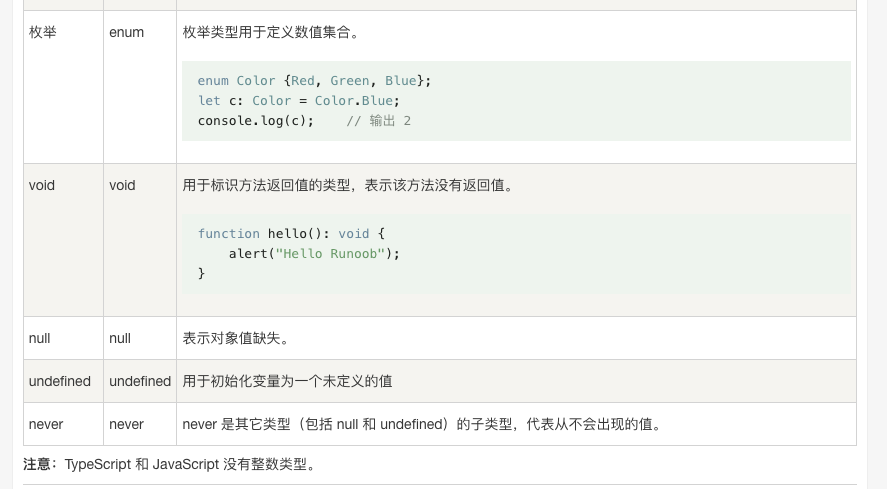The height and width of the screenshot is (489, 887).
Task: Select the 枚举类型用于定义数值集合 description text
Action: [271, 32]
